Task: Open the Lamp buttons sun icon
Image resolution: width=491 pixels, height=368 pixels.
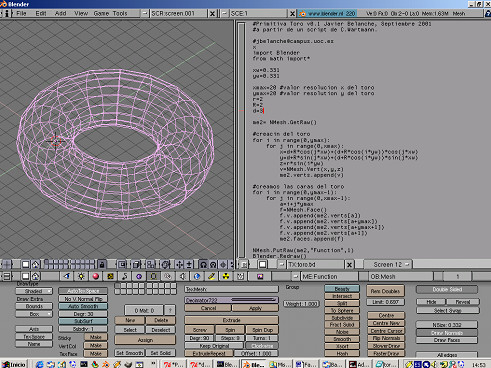Action: coord(81,276)
